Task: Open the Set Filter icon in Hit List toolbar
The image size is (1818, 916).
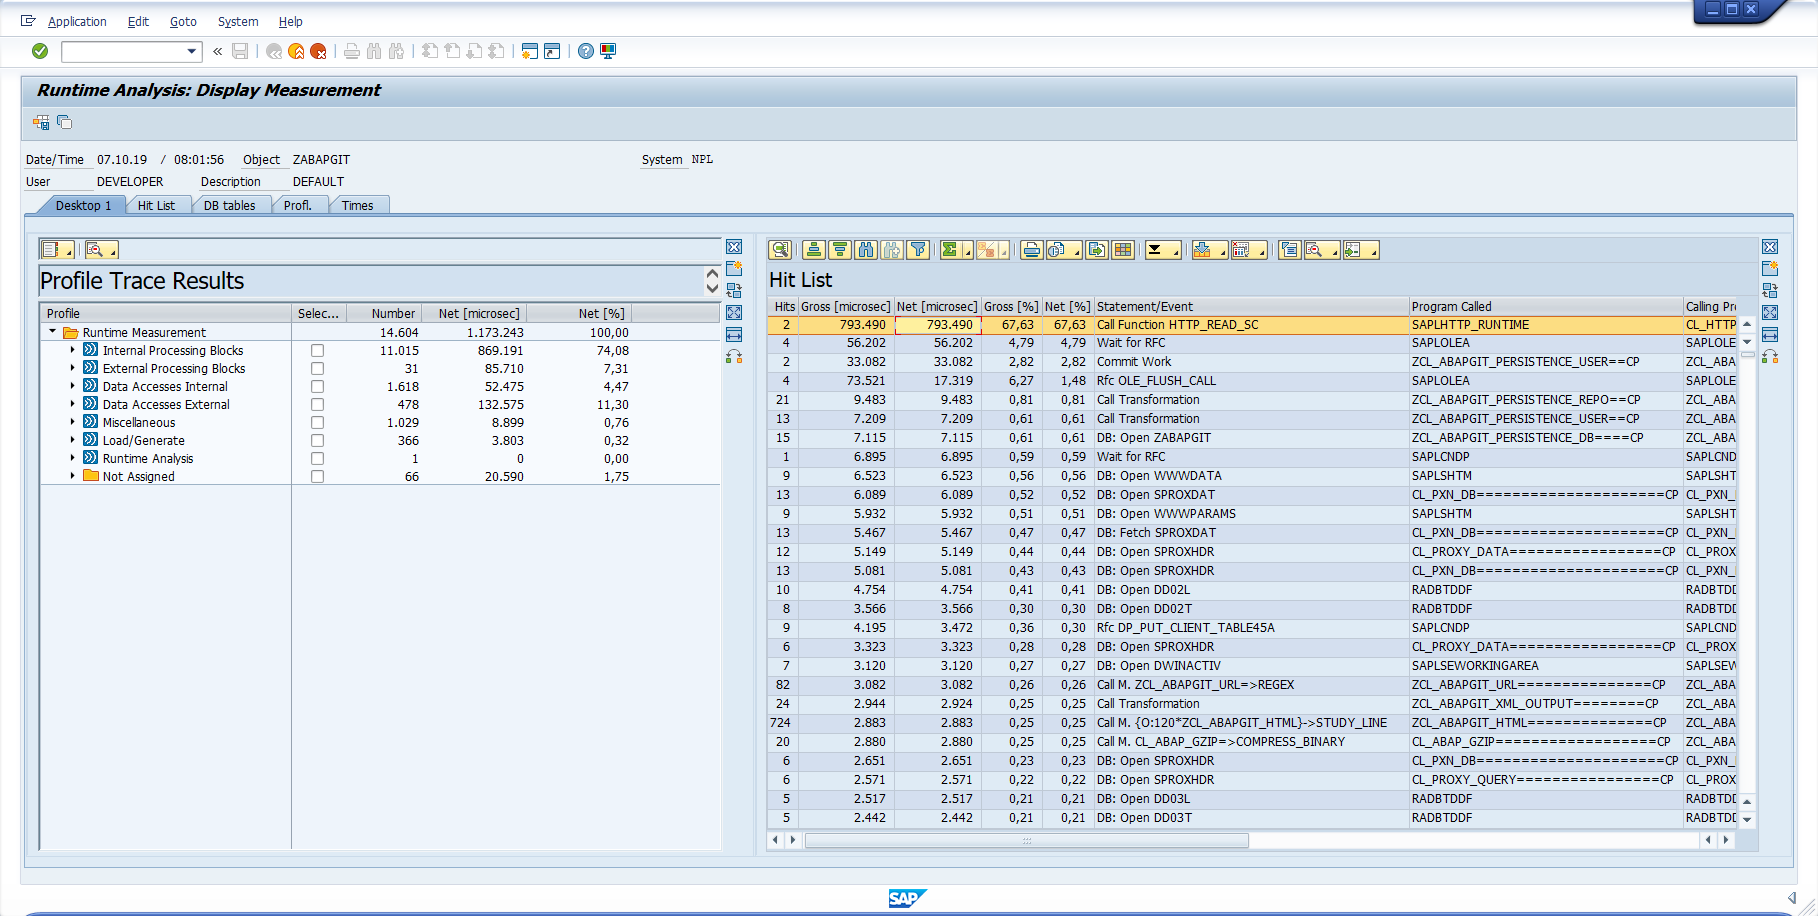Action: coord(918,249)
